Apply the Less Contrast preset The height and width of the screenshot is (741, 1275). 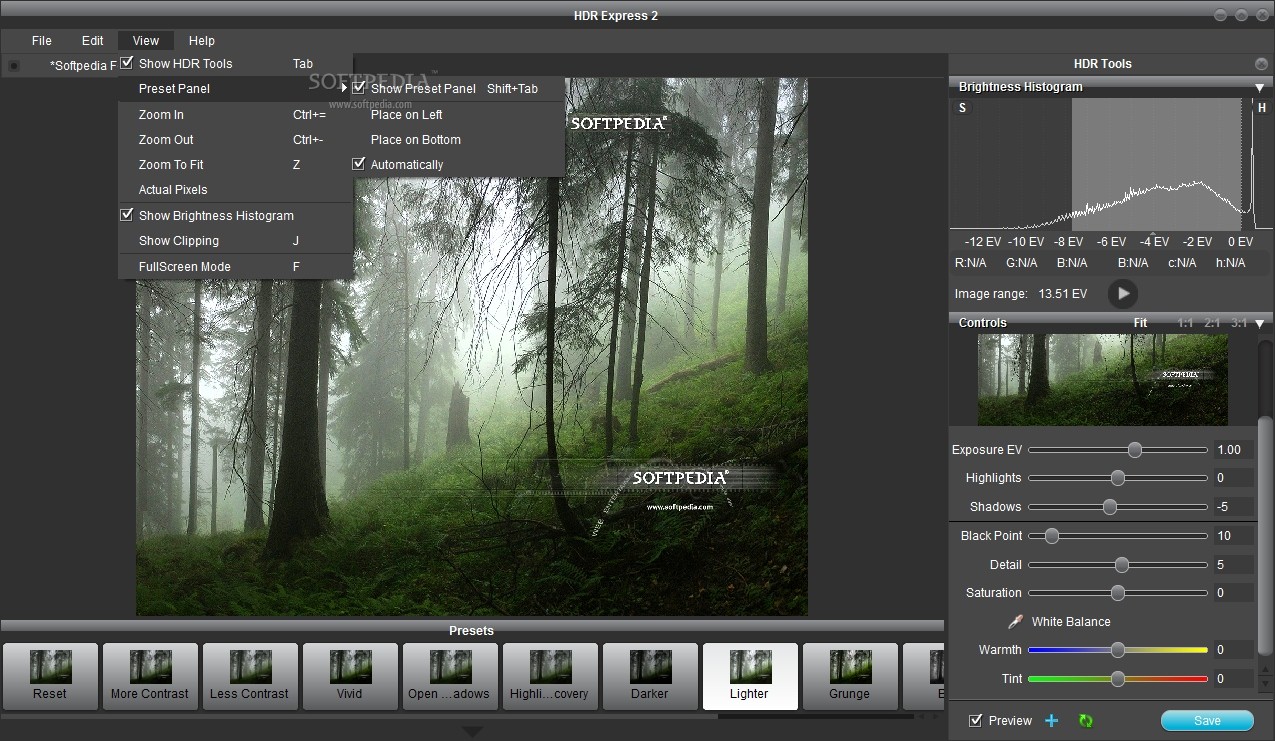click(x=250, y=676)
